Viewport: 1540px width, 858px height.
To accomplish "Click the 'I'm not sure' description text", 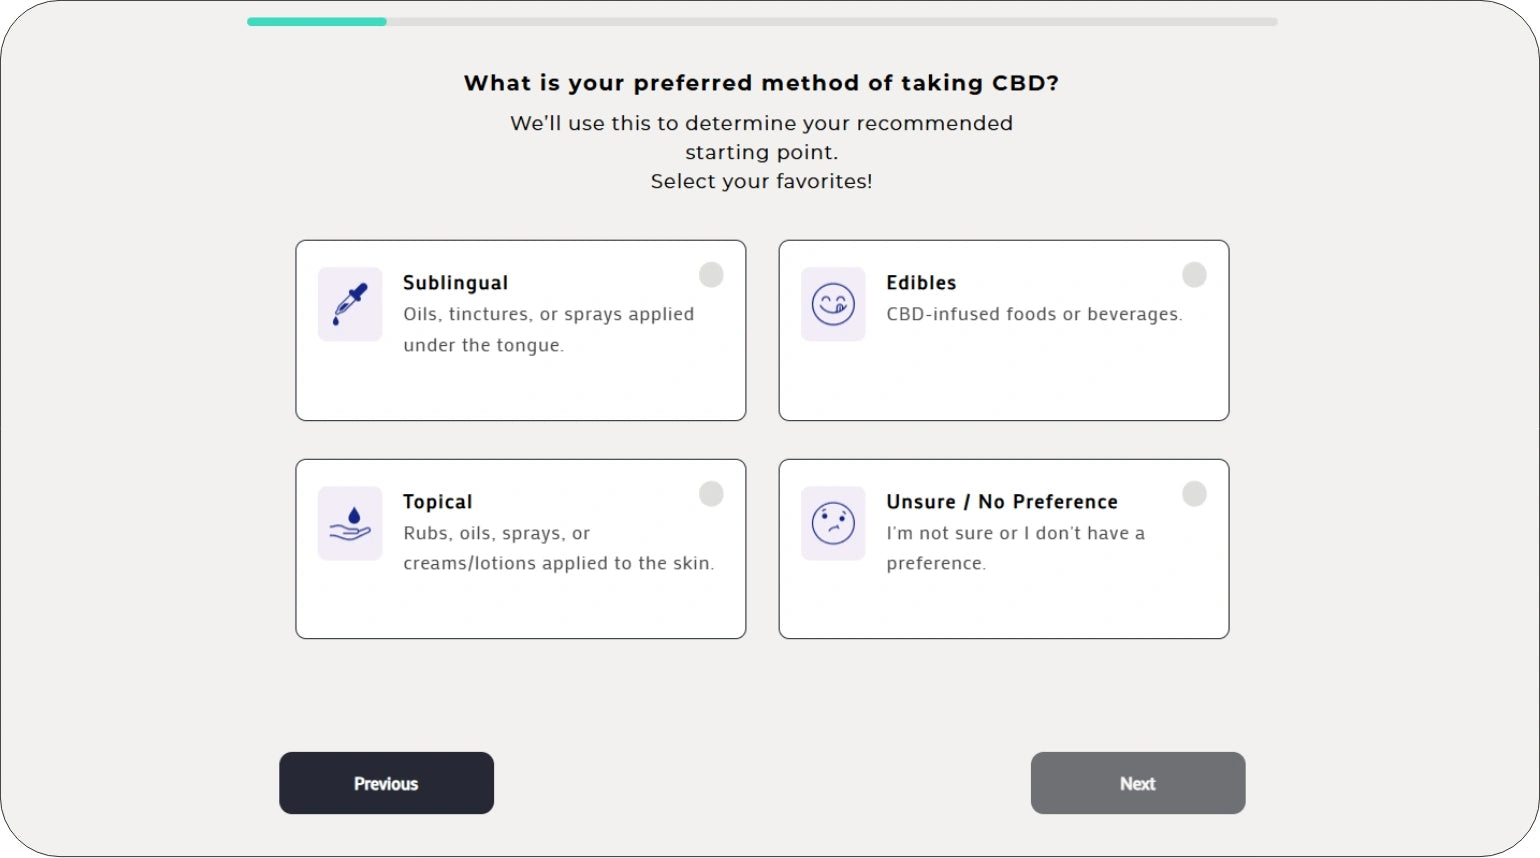I will [1015, 548].
